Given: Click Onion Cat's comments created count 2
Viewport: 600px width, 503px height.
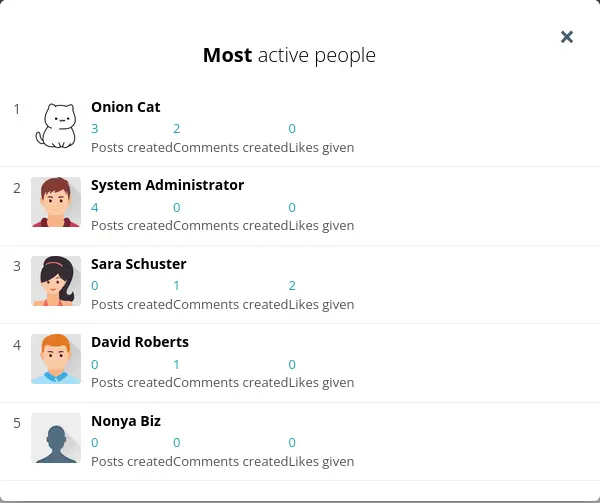Looking at the screenshot, I should (x=177, y=129).
